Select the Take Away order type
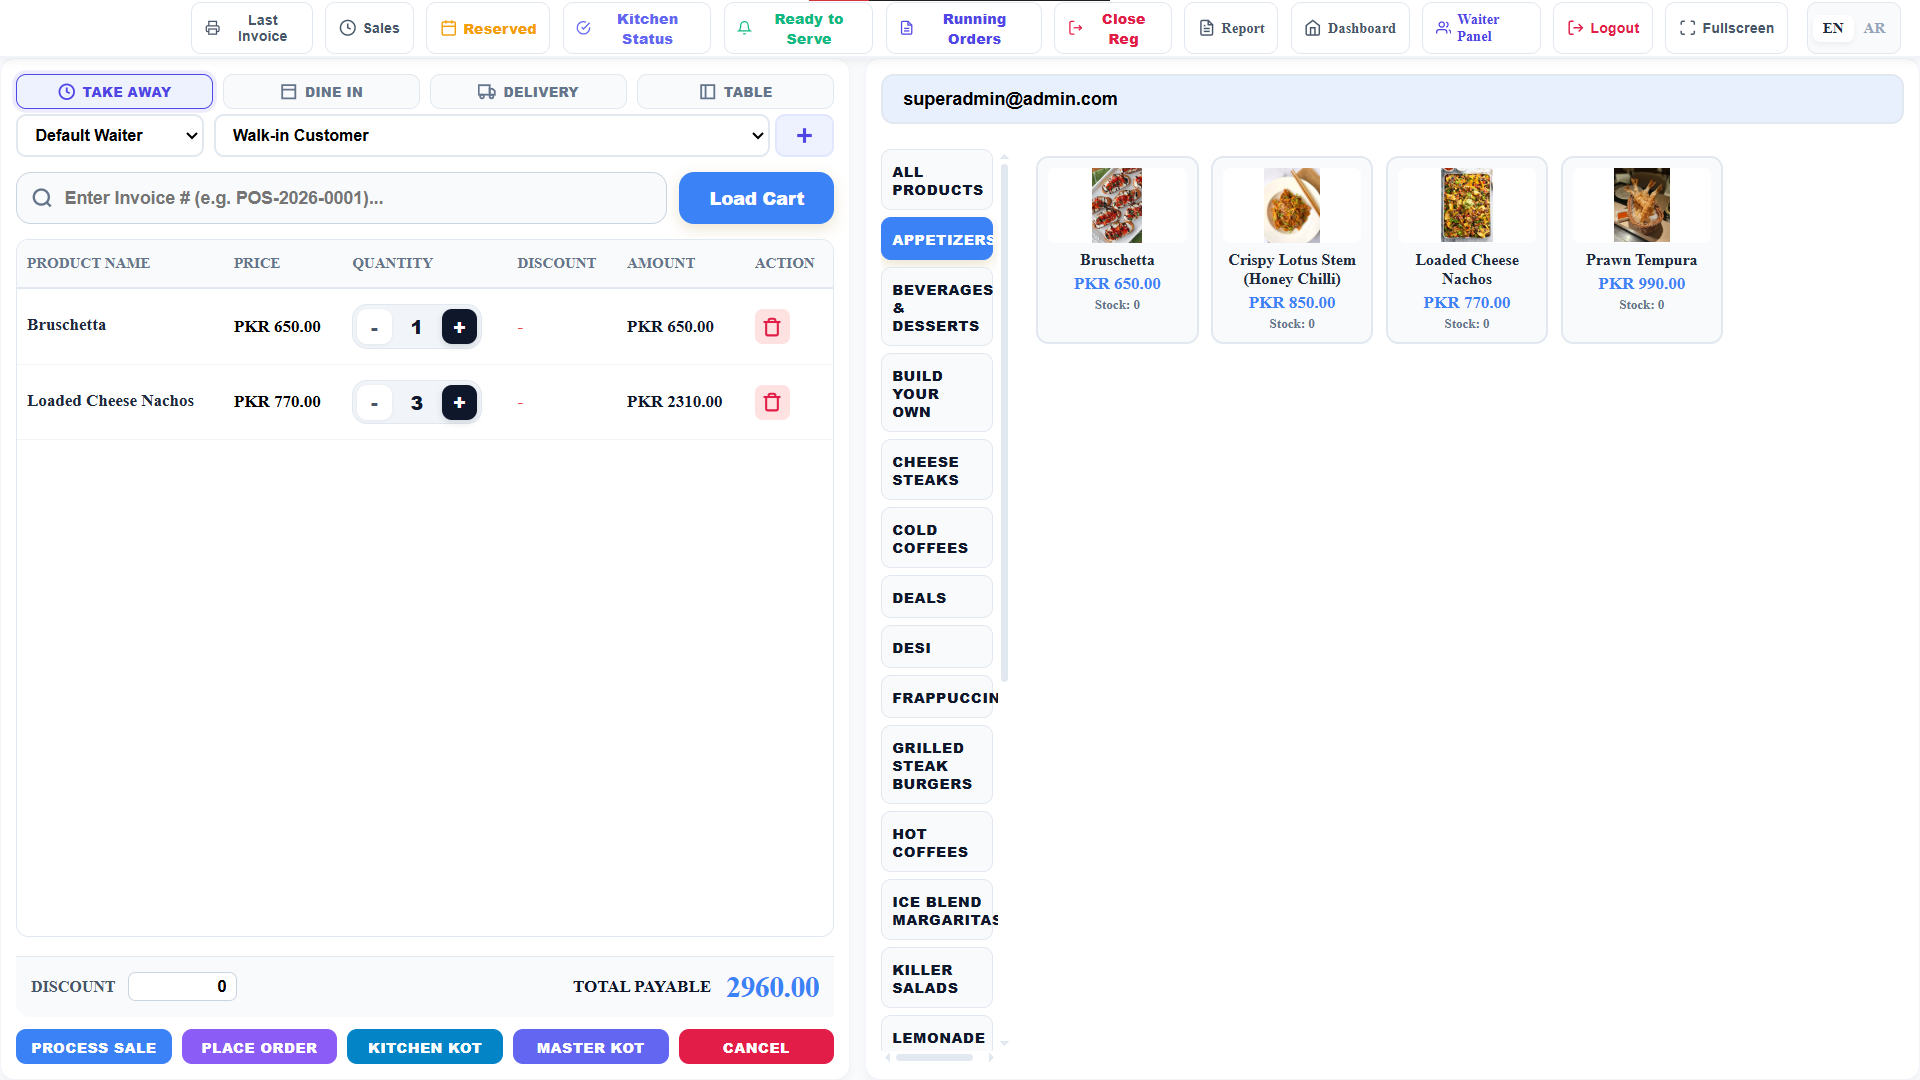 pyautogui.click(x=114, y=91)
